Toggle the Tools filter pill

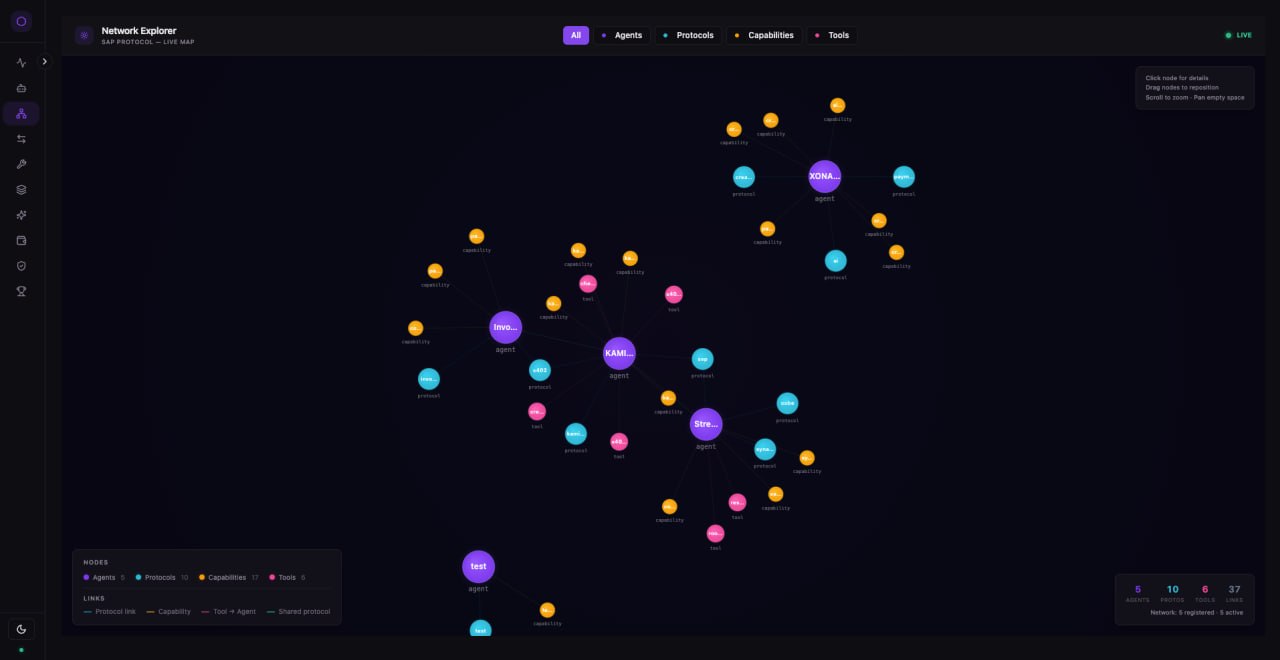coord(831,35)
